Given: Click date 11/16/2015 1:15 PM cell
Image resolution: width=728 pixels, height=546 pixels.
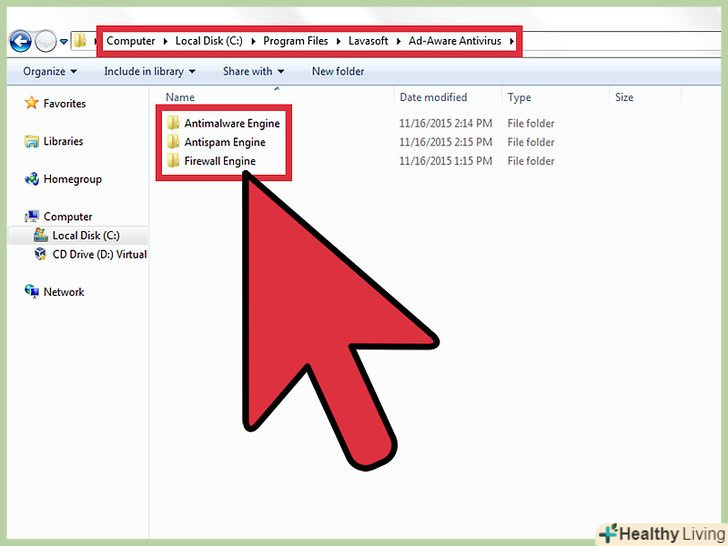Looking at the screenshot, I should tap(446, 161).
